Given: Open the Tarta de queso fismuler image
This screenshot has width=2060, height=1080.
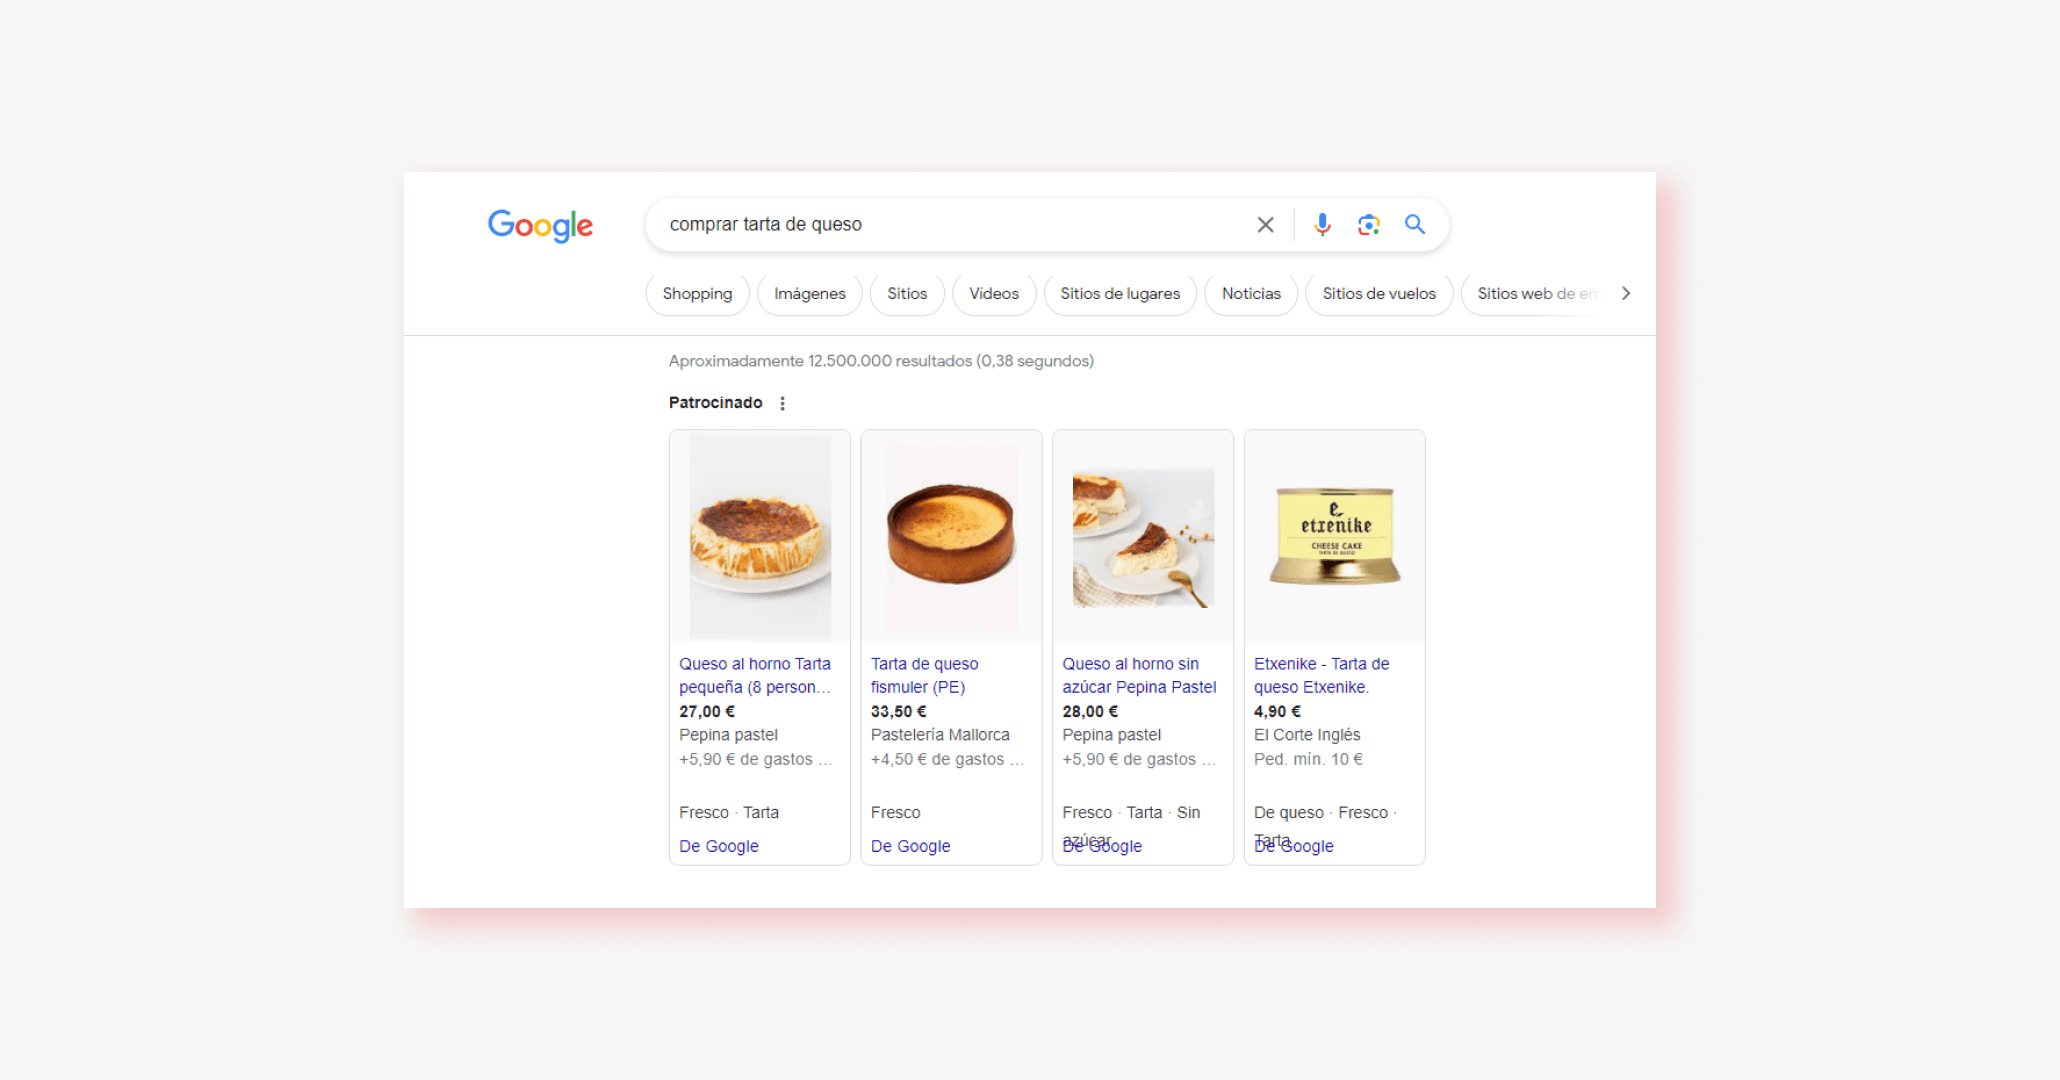Looking at the screenshot, I should 951,537.
